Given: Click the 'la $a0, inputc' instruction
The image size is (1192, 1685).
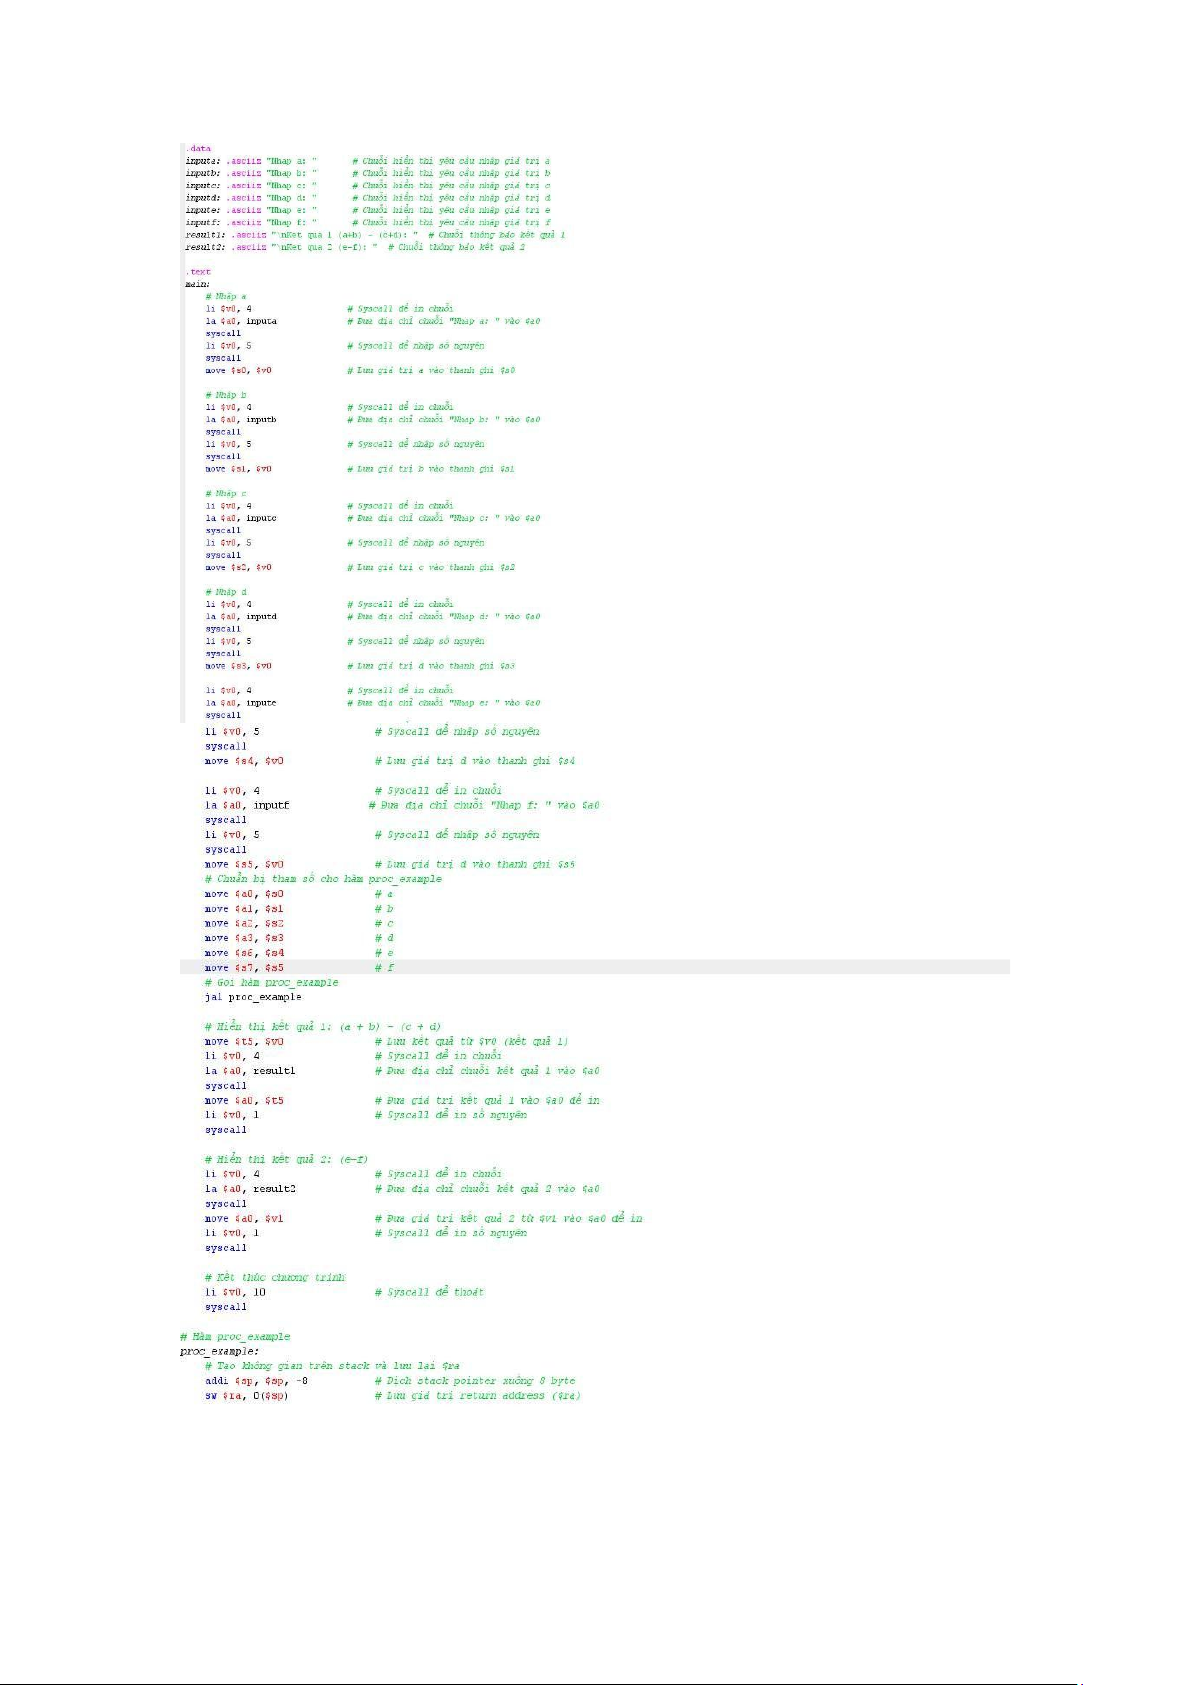Looking at the screenshot, I should [241, 518].
